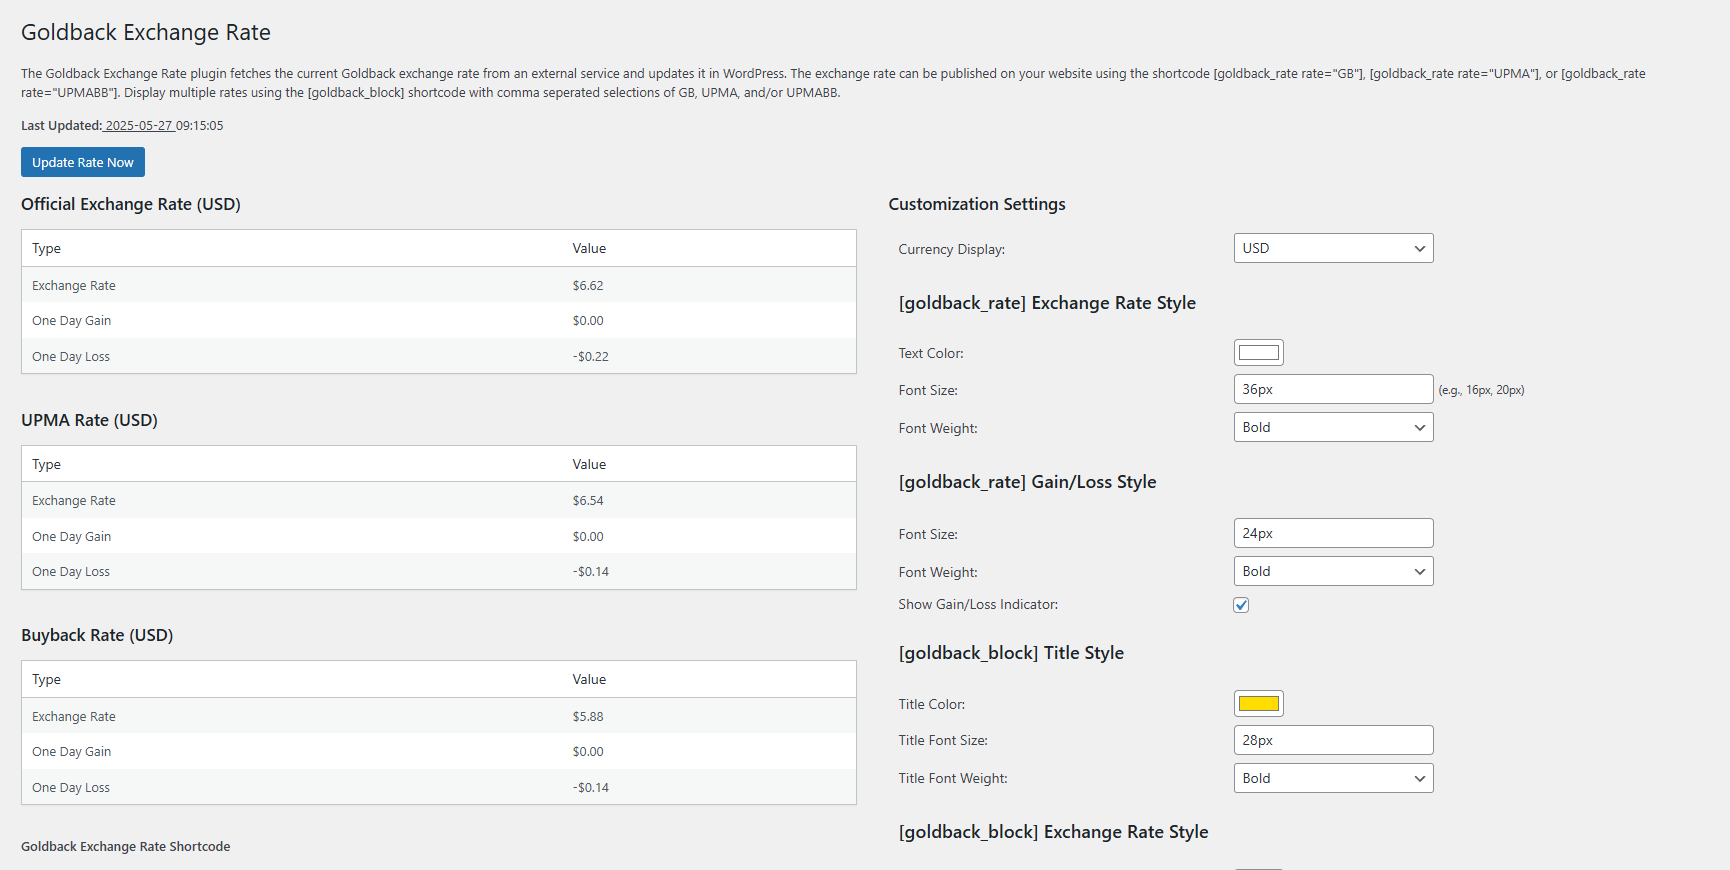This screenshot has width=1730, height=870.
Task: Click the Official One Day Loss -$0.22 cell
Action: 591,357
